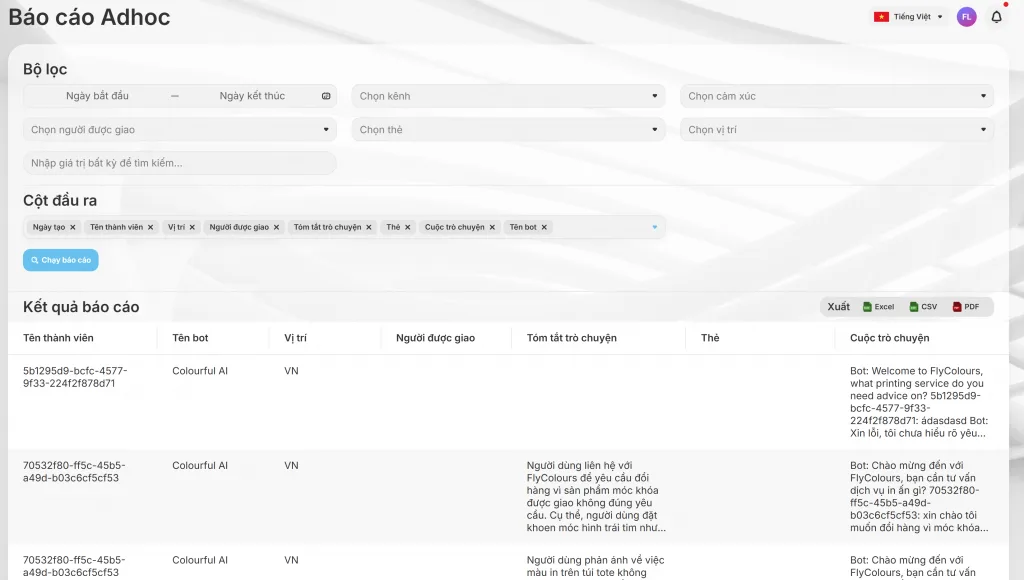The image size is (1024, 580).
Task: Click the Vị trí column header
Action: pyautogui.click(x=295, y=338)
